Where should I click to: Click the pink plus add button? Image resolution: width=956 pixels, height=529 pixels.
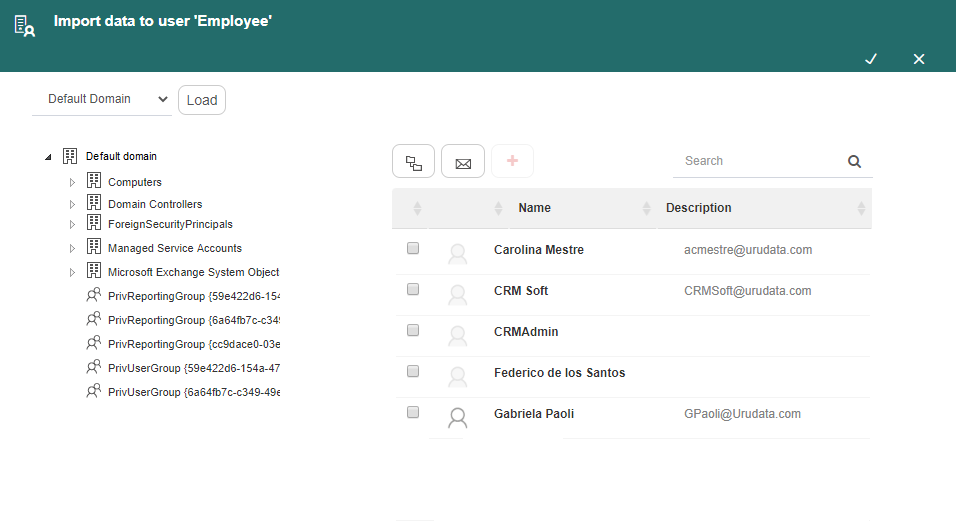click(512, 161)
